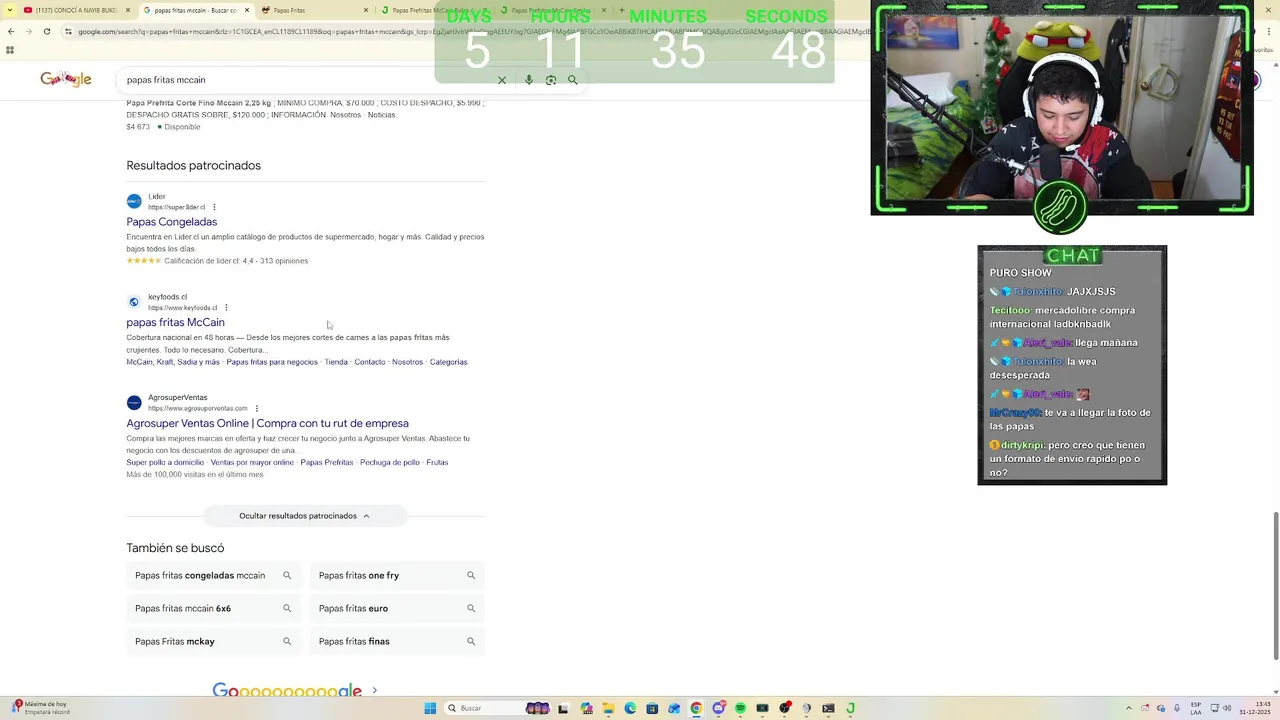The width and height of the screenshot is (1280, 720).
Task: Collapse sponsored results with Ocultar resultados patrocinados
Action: [304, 516]
